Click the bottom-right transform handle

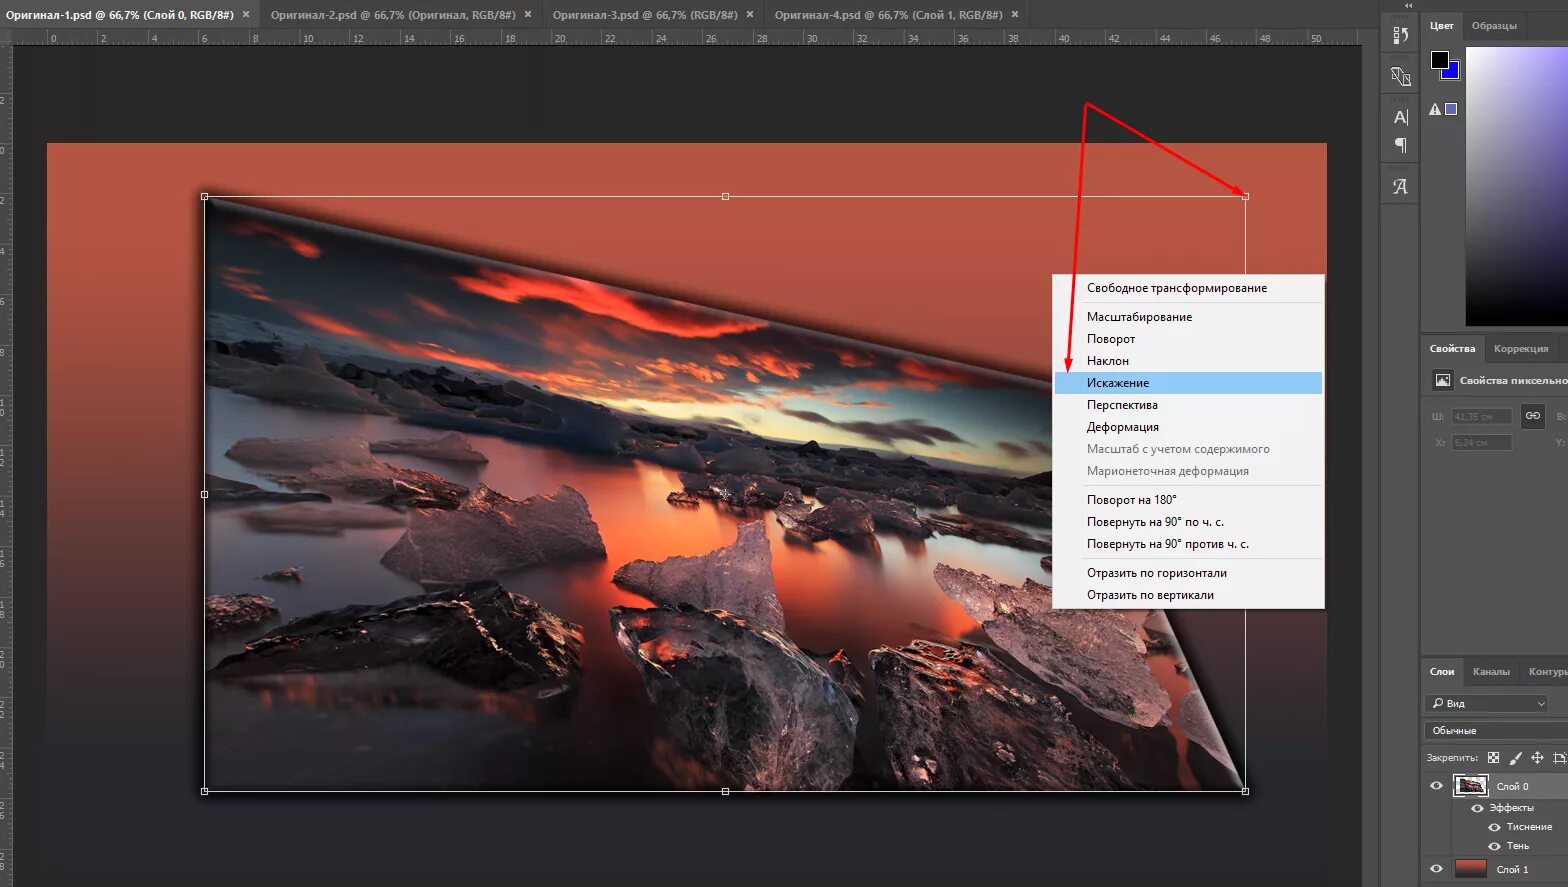(x=1245, y=791)
